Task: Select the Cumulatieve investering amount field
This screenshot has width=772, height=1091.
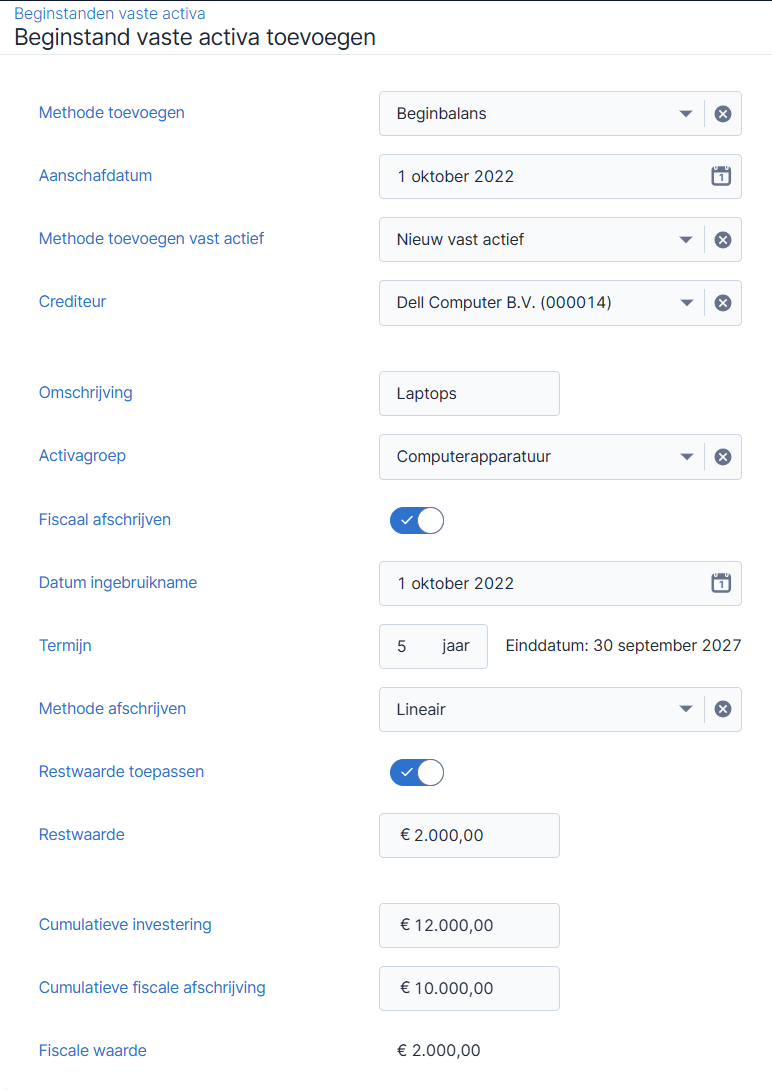Action: point(469,925)
